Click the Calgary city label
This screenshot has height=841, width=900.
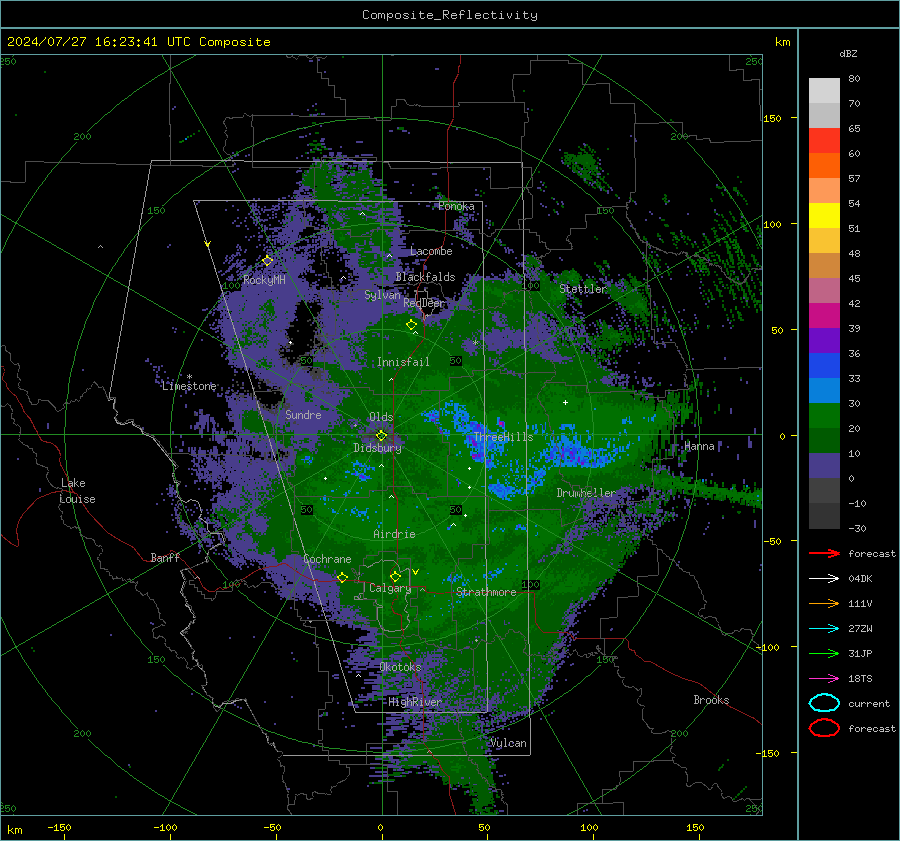coord(390,588)
